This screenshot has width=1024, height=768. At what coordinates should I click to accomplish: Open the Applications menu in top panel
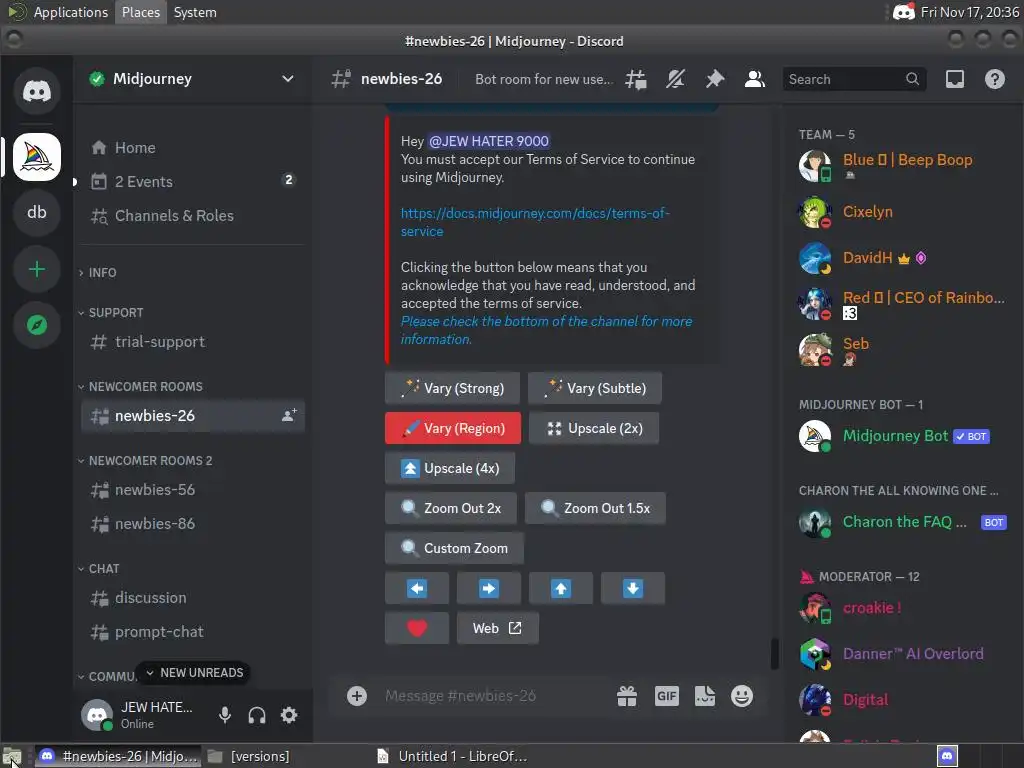[x=71, y=12]
